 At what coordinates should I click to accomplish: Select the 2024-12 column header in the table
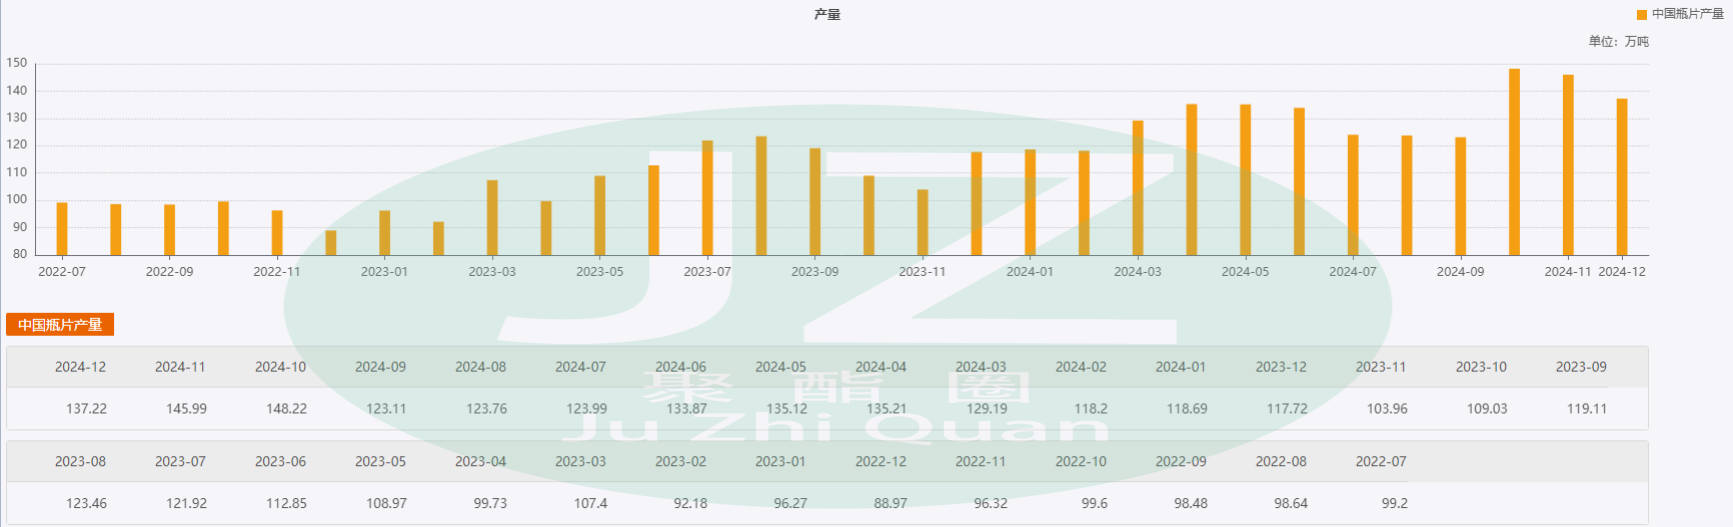coord(80,367)
